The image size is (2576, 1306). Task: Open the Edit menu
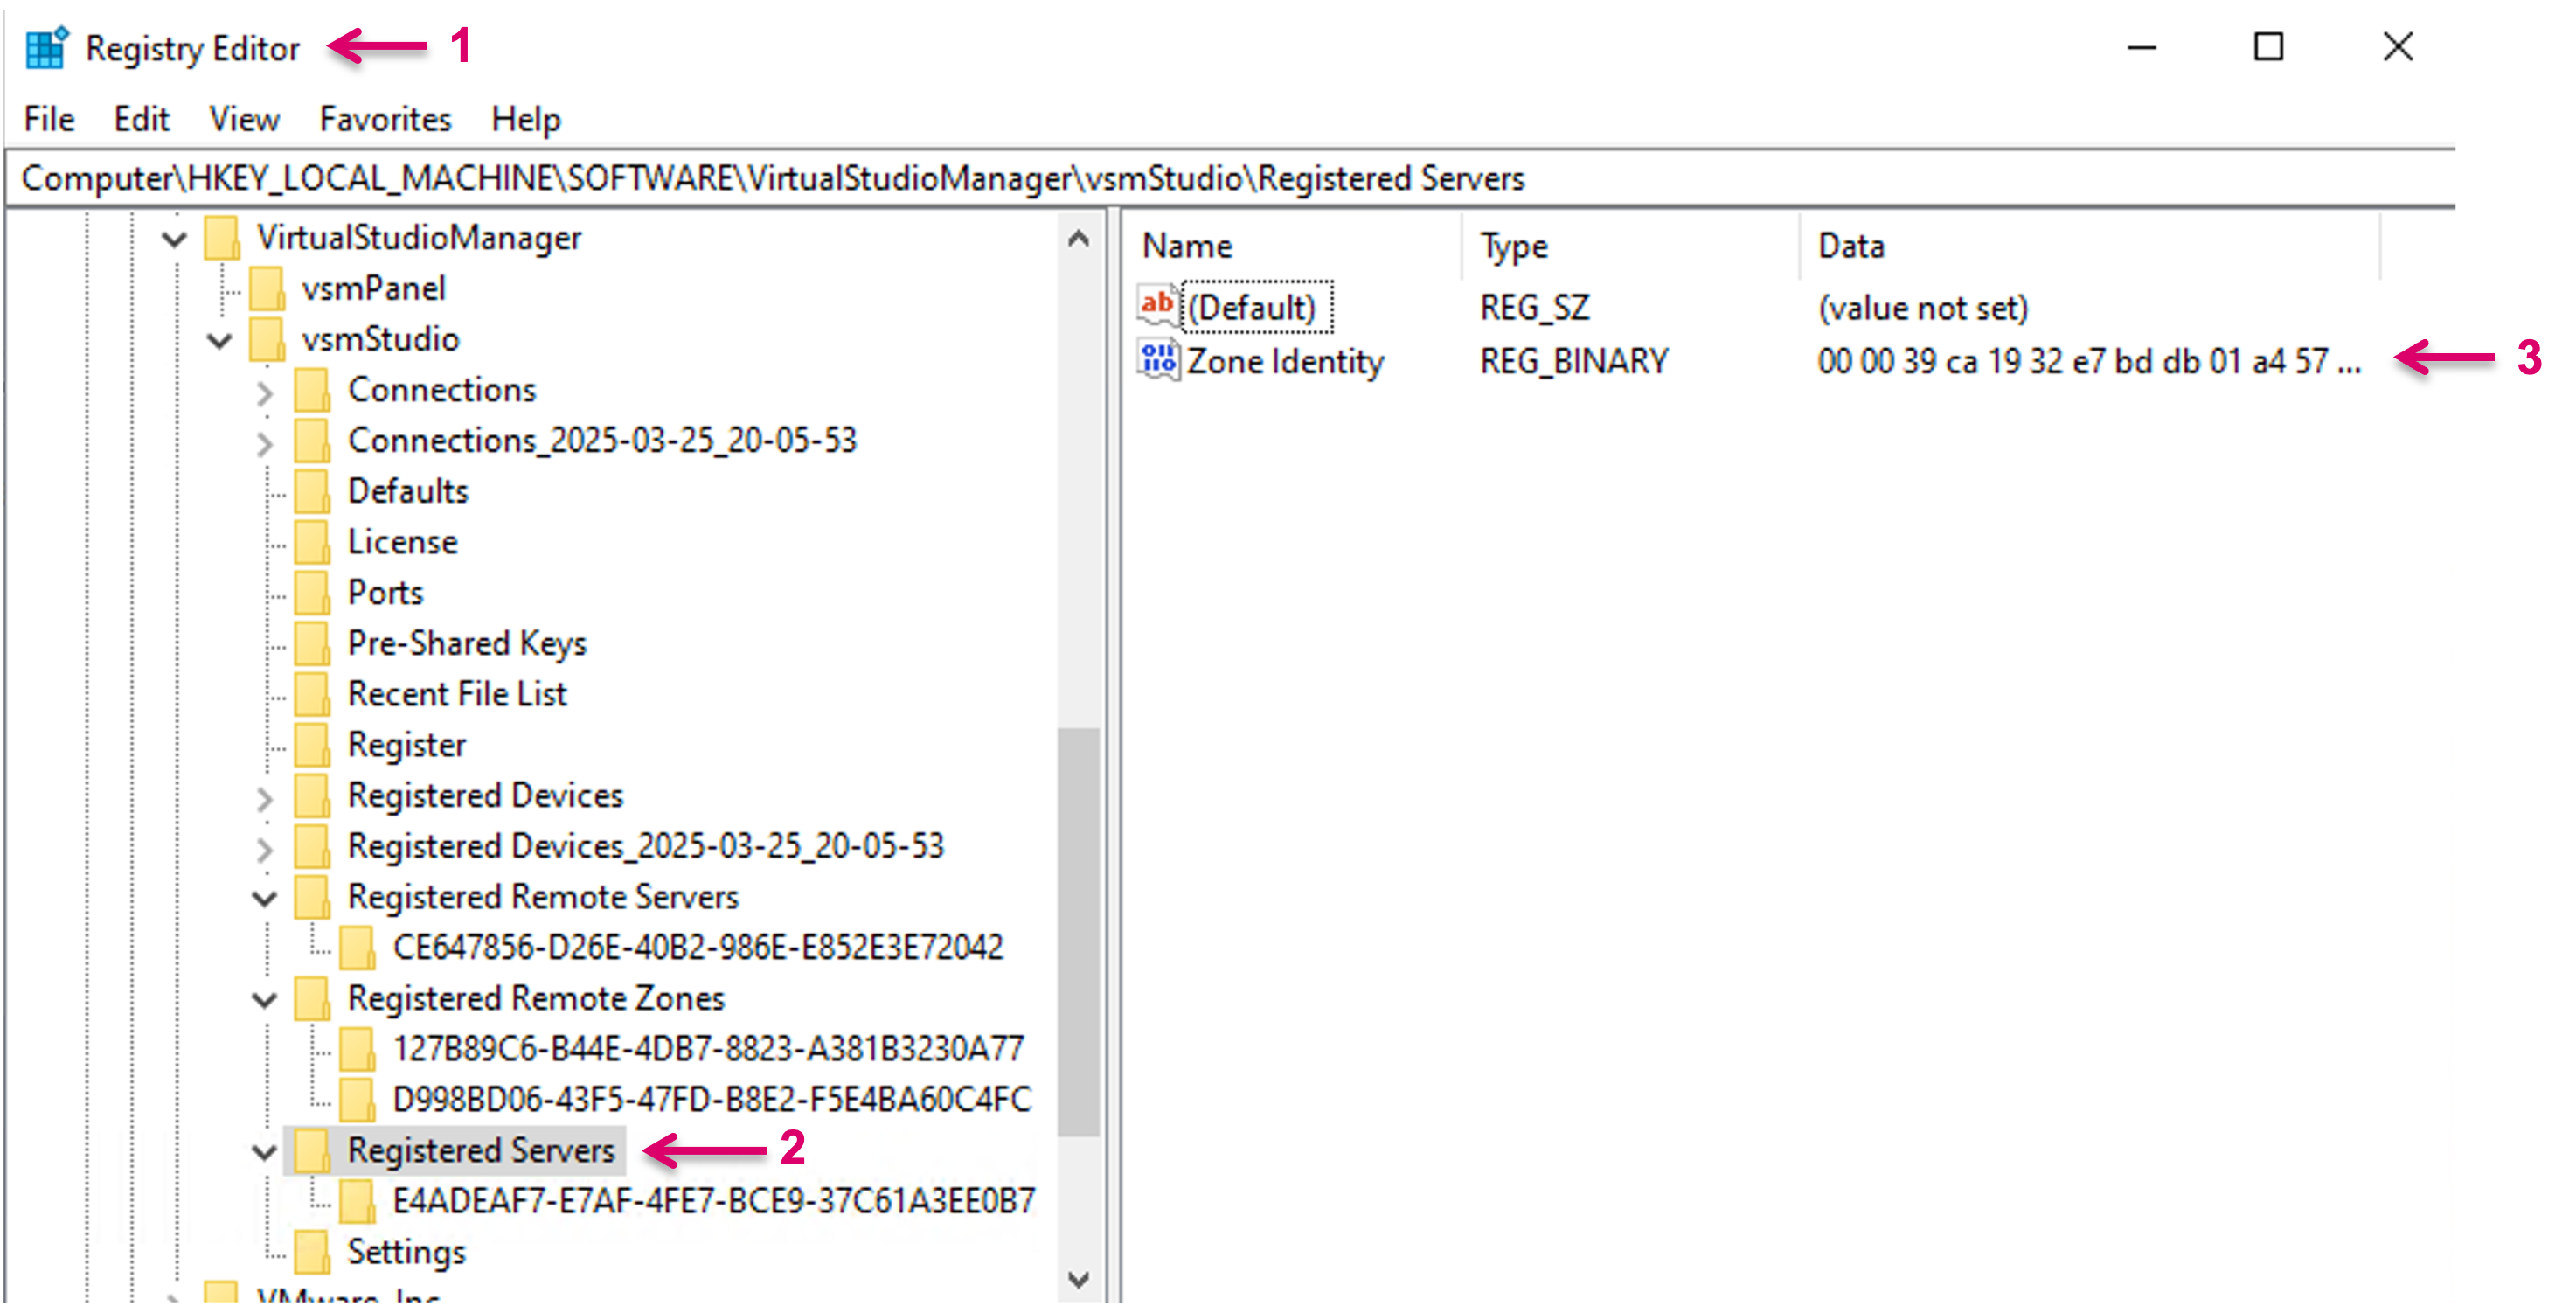[x=141, y=119]
